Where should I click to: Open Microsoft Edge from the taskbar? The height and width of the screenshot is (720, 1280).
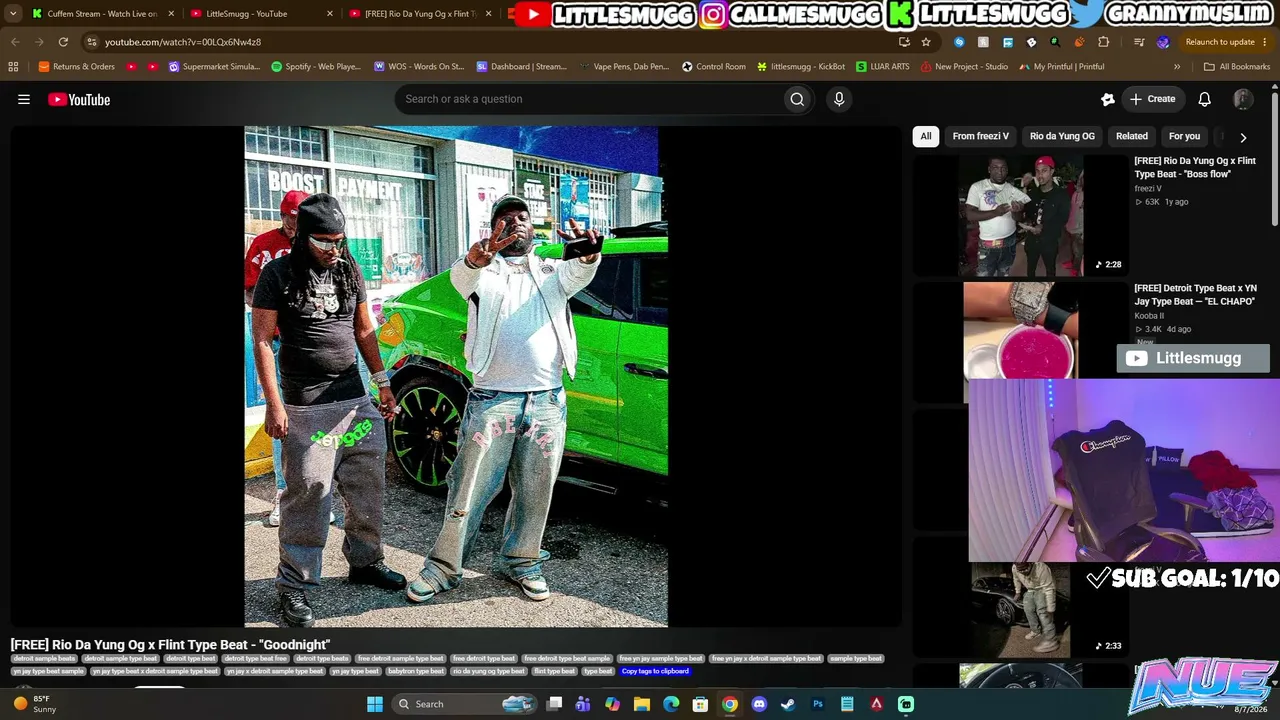671,704
